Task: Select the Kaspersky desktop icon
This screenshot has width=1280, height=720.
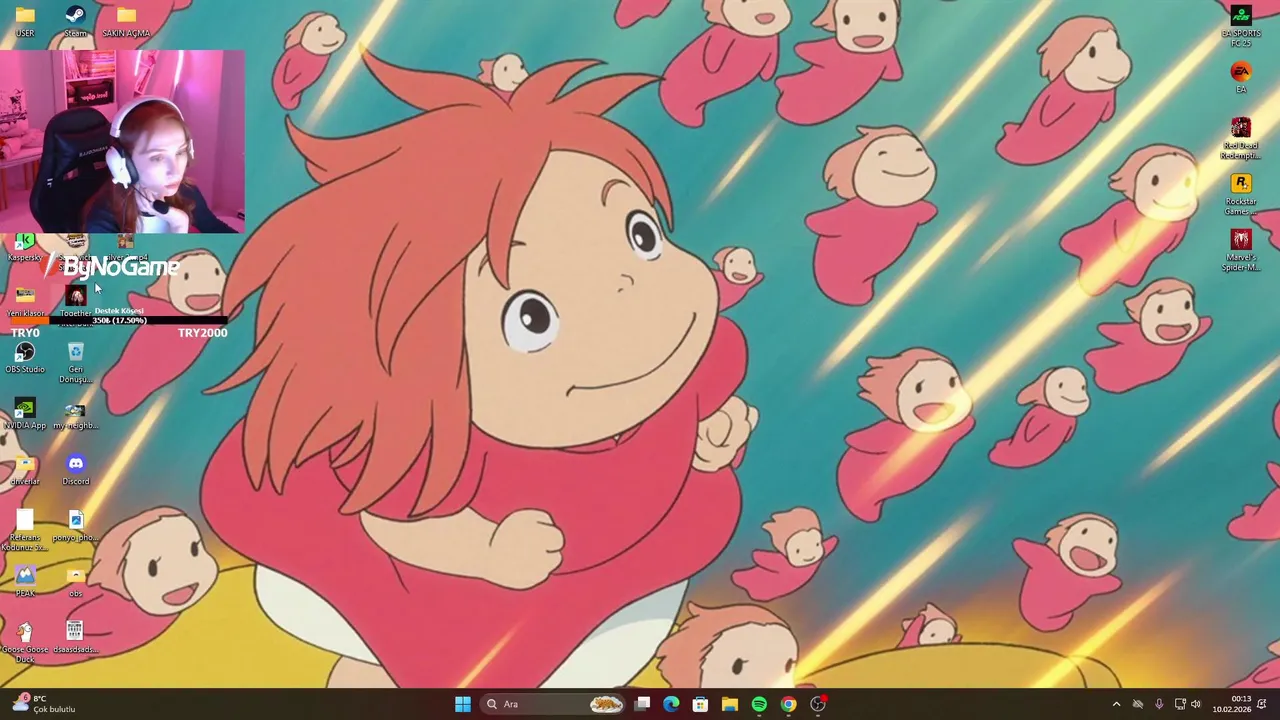Action: pyautogui.click(x=25, y=248)
